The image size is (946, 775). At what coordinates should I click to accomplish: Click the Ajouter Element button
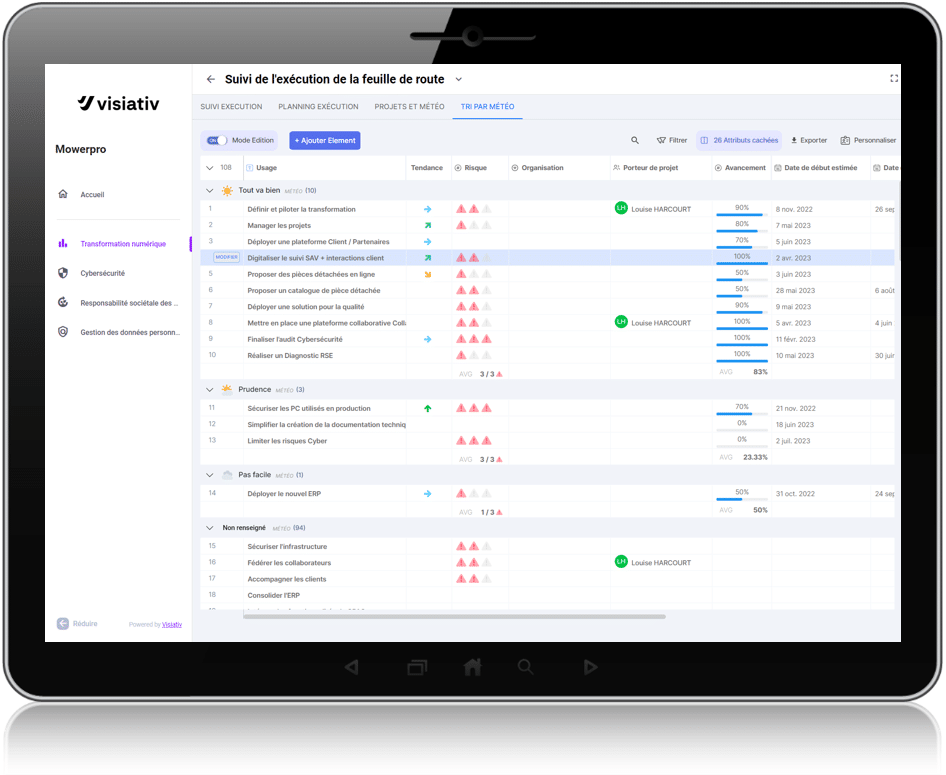pyautogui.click(x=325, y=141)
